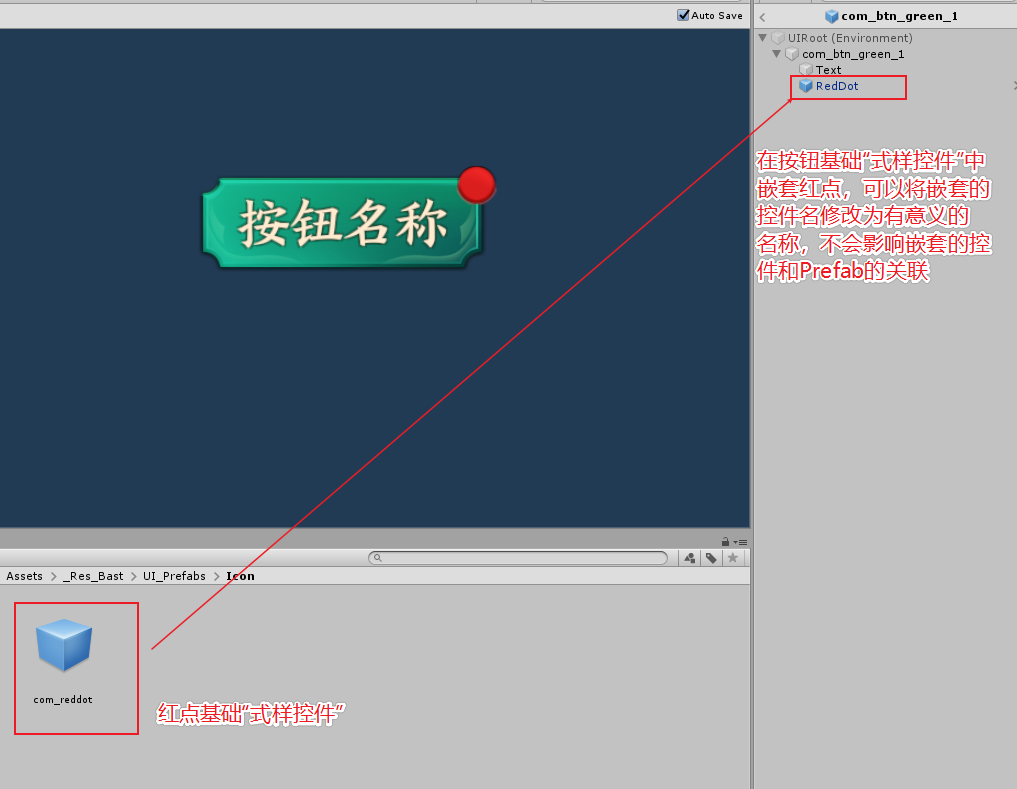Image resolution: width=1017 pixels, height=789 pixels.
Task: Open the search by label filter
Action: coord(712,558)
